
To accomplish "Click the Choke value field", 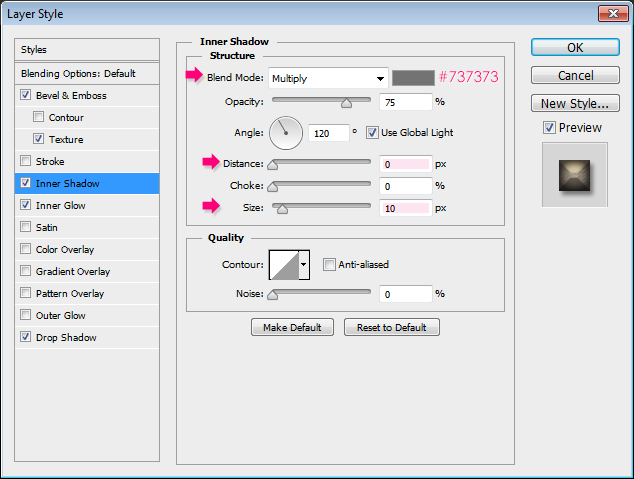I will (406, 186).
